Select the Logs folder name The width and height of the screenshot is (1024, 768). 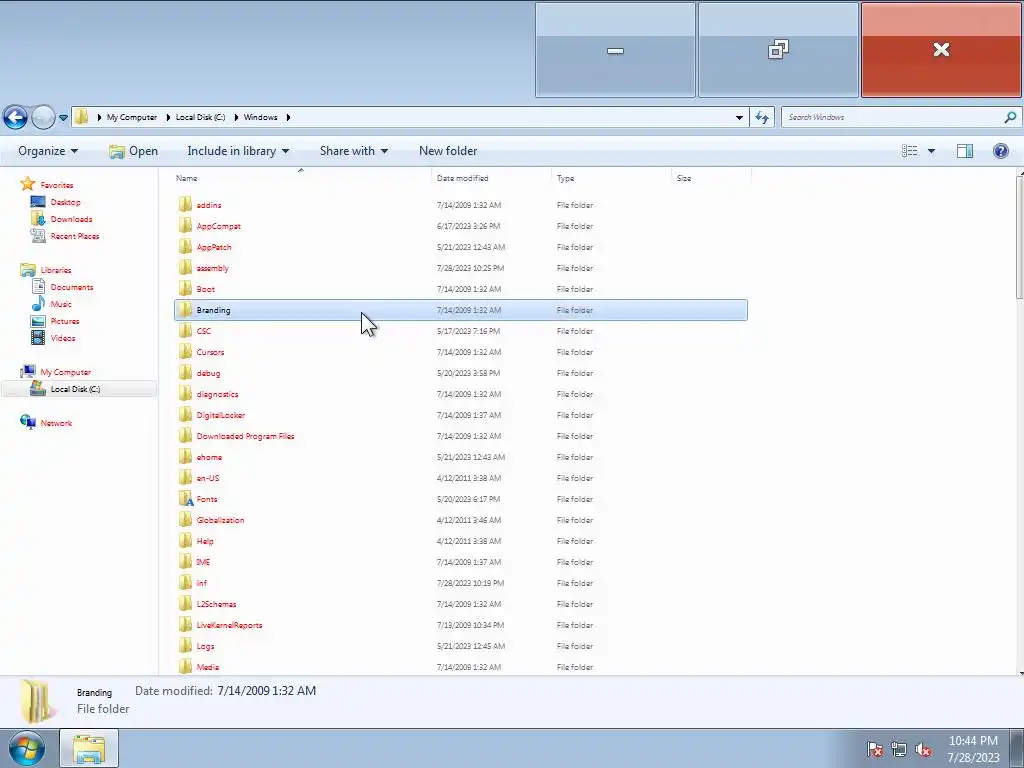pyautogui.click(x=205, y=646)
